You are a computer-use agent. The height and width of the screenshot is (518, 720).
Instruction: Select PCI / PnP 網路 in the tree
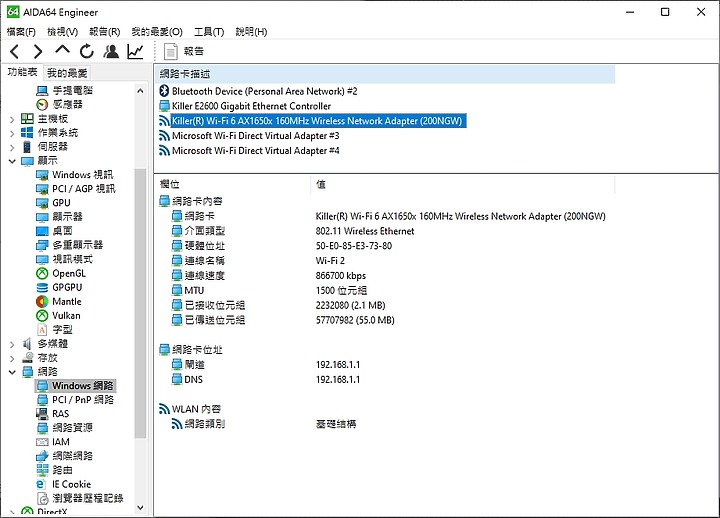click(83, 400)
